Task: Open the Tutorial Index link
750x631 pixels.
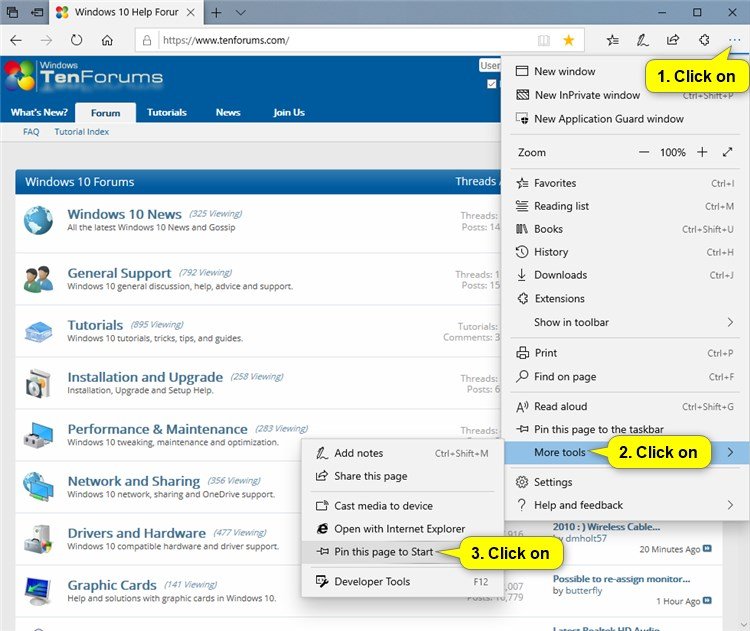Action: tap(81, 132)
